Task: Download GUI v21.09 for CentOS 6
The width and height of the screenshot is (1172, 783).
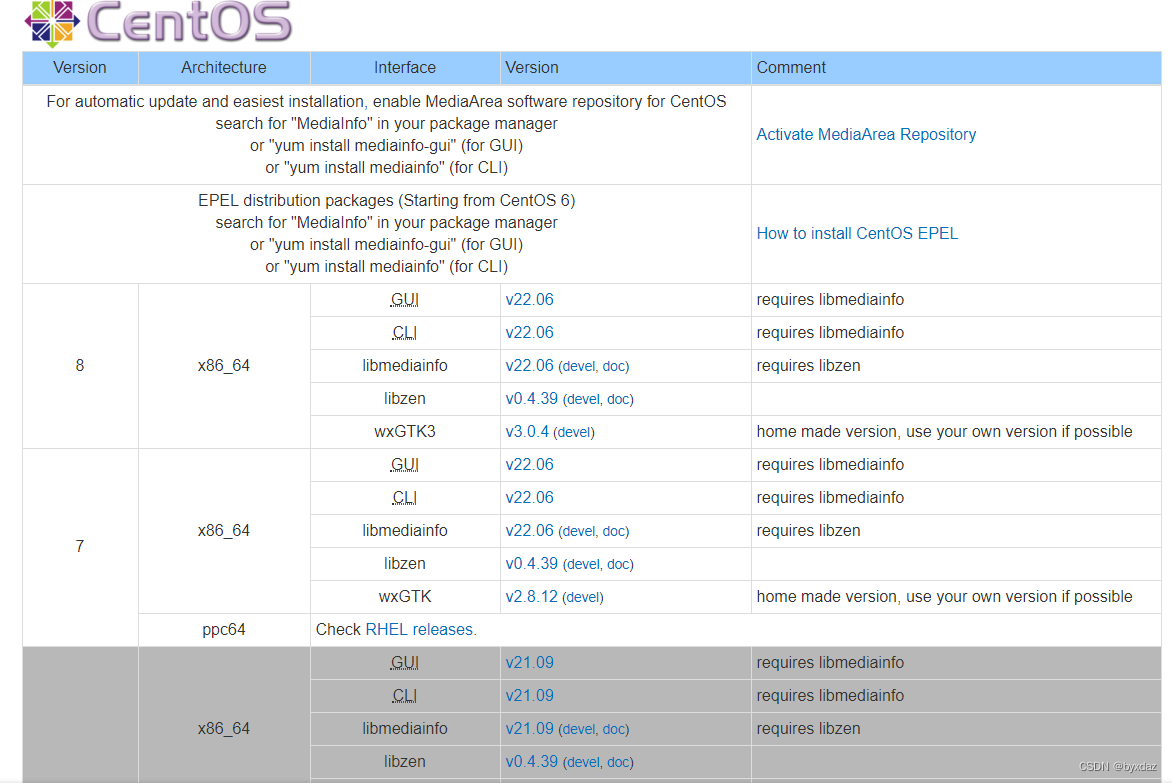Action: pyautogui.click(x=529, y=662)
